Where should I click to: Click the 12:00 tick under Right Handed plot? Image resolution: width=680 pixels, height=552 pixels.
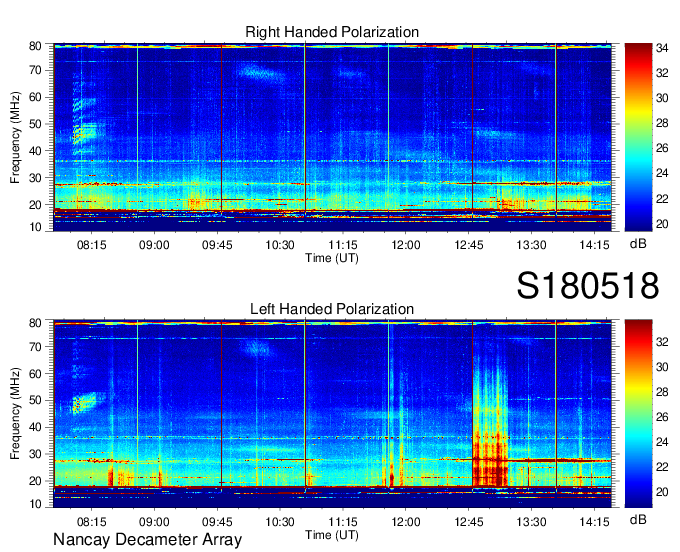click(405, 245)
